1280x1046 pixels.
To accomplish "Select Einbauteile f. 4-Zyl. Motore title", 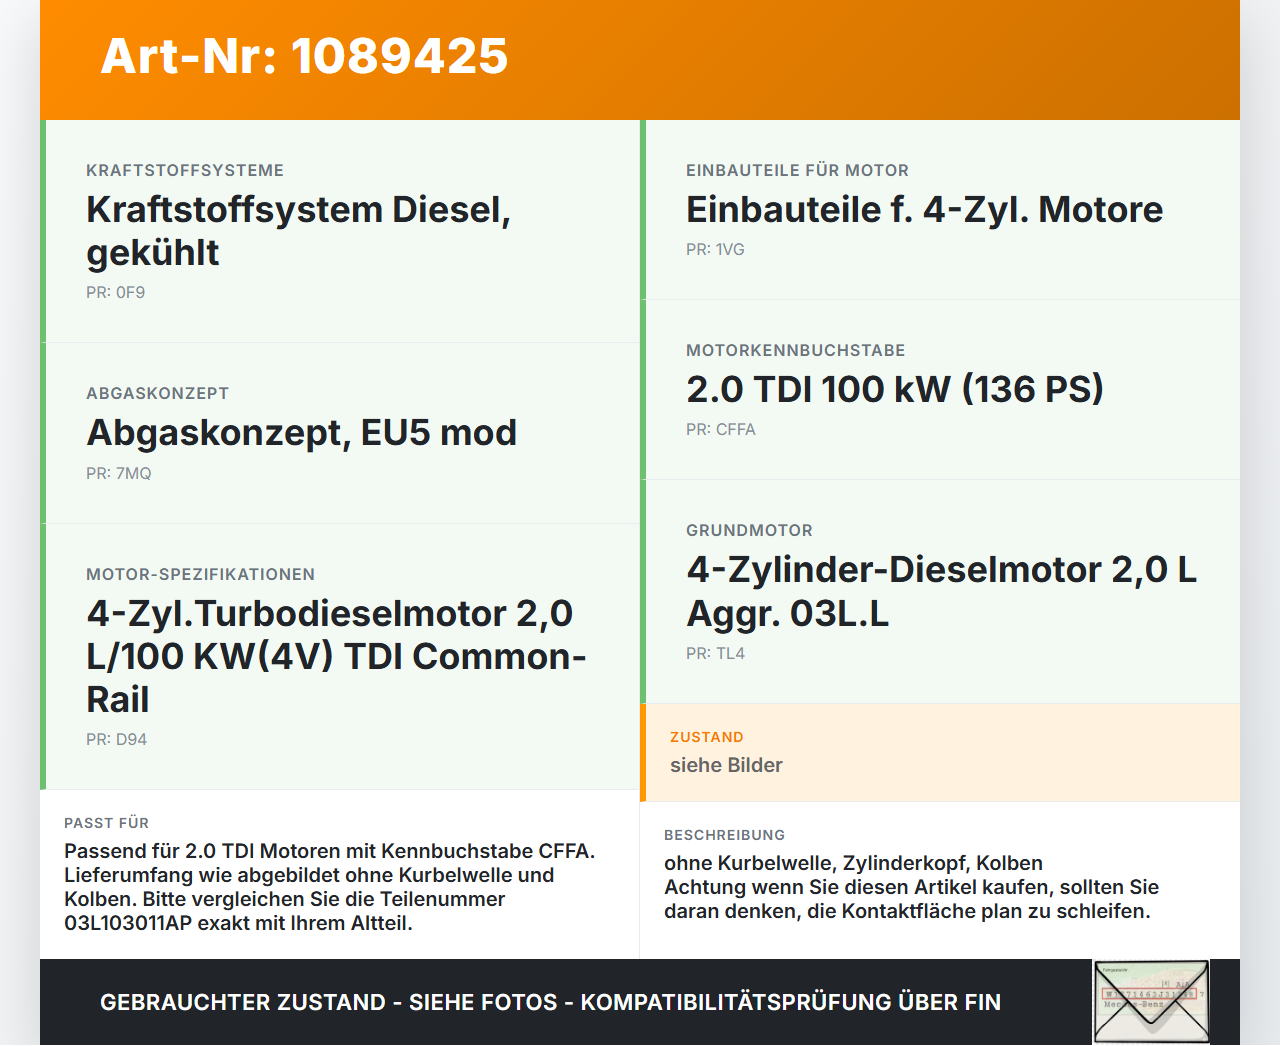I will (x=925, y=210).
